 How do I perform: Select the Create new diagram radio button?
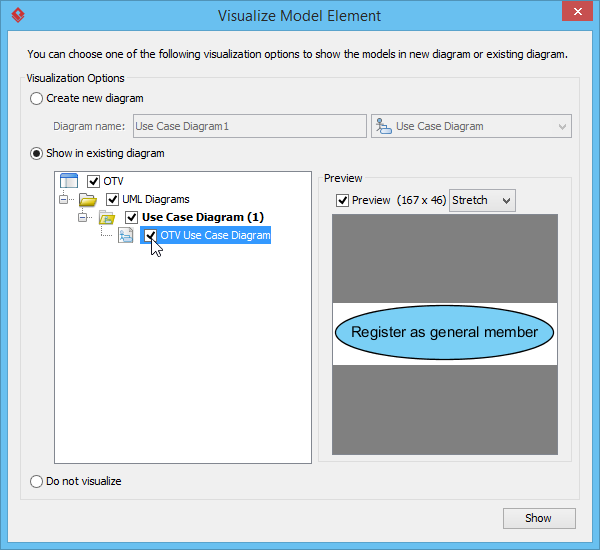click(x=36, y=99)
